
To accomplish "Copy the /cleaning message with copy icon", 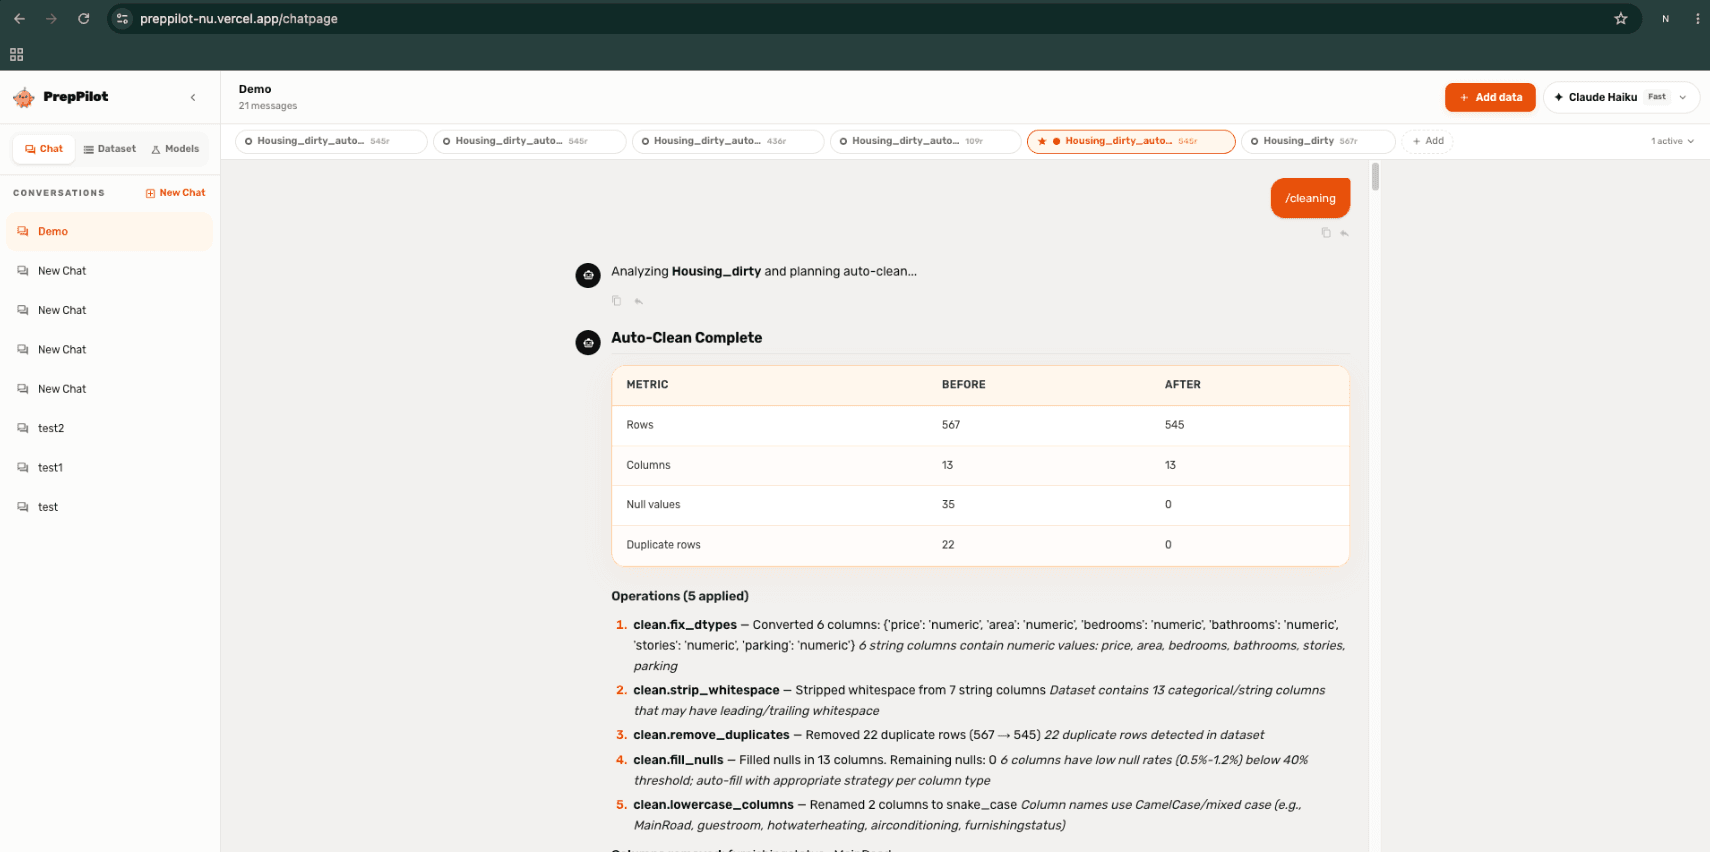I will coord(1326,233).
